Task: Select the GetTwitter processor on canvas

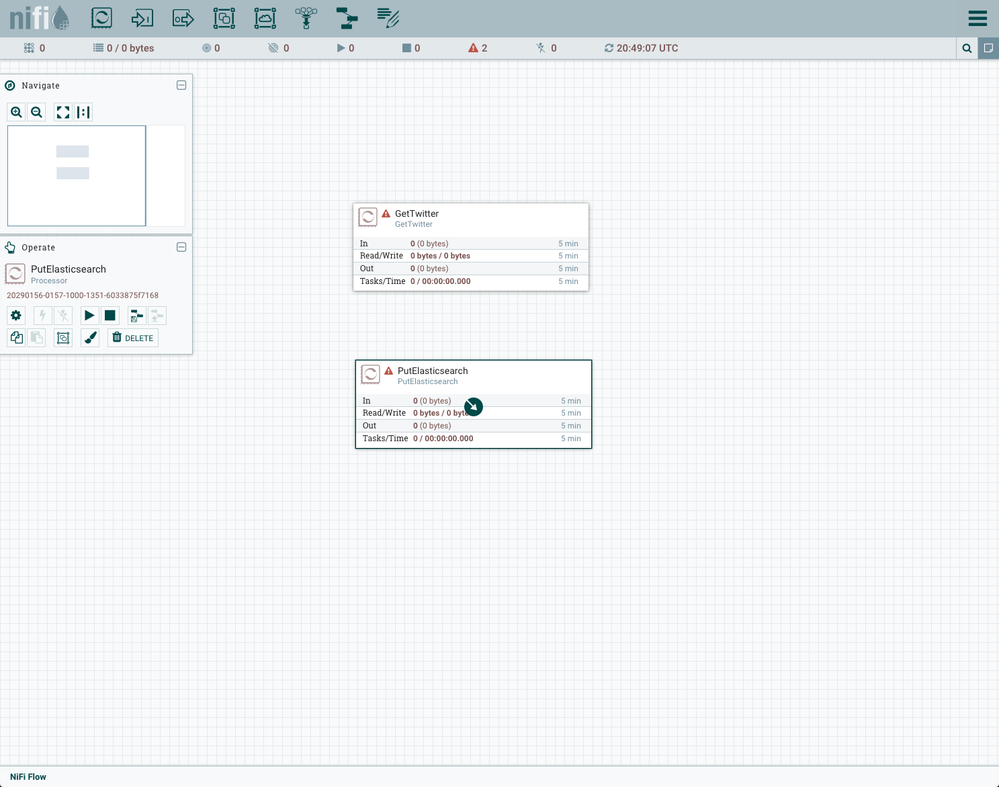Action: tap(470, 218)
